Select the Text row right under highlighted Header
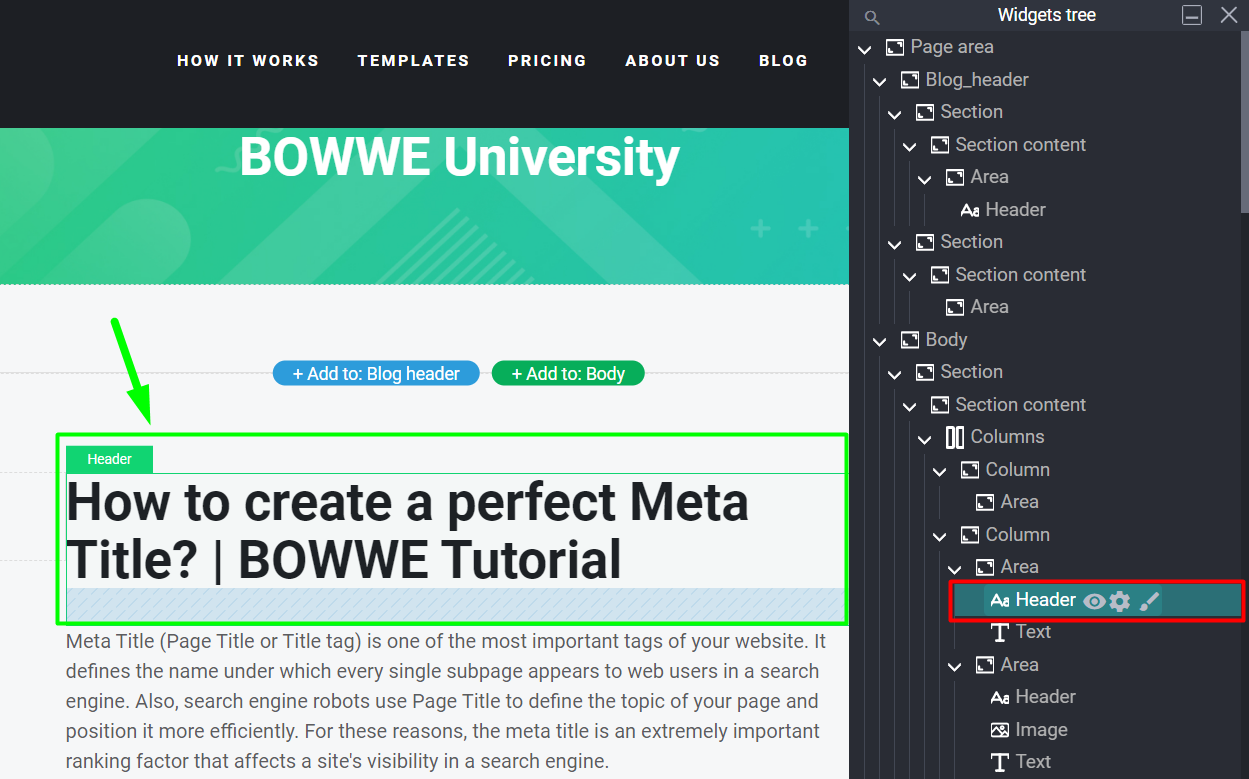The image size is (1249, 779). pos(1020,632)
